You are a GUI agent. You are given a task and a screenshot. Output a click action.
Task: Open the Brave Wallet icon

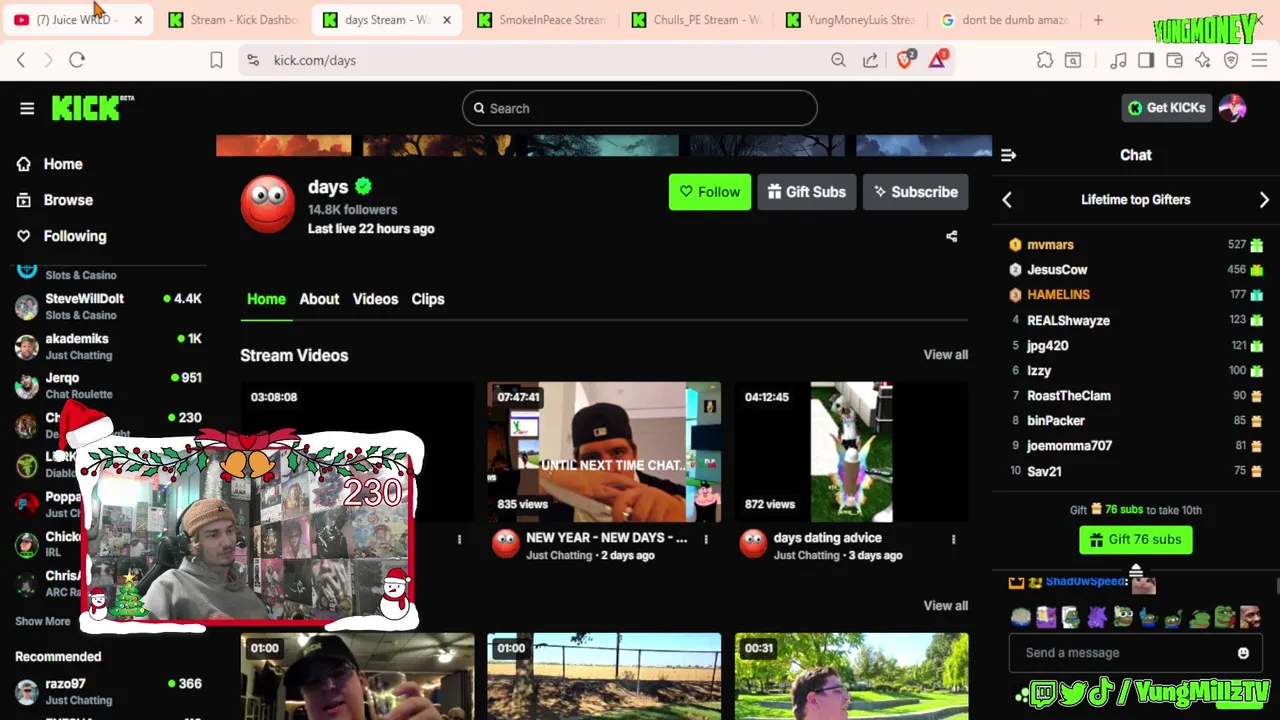pyautogui.click(x=1174, y=60)
